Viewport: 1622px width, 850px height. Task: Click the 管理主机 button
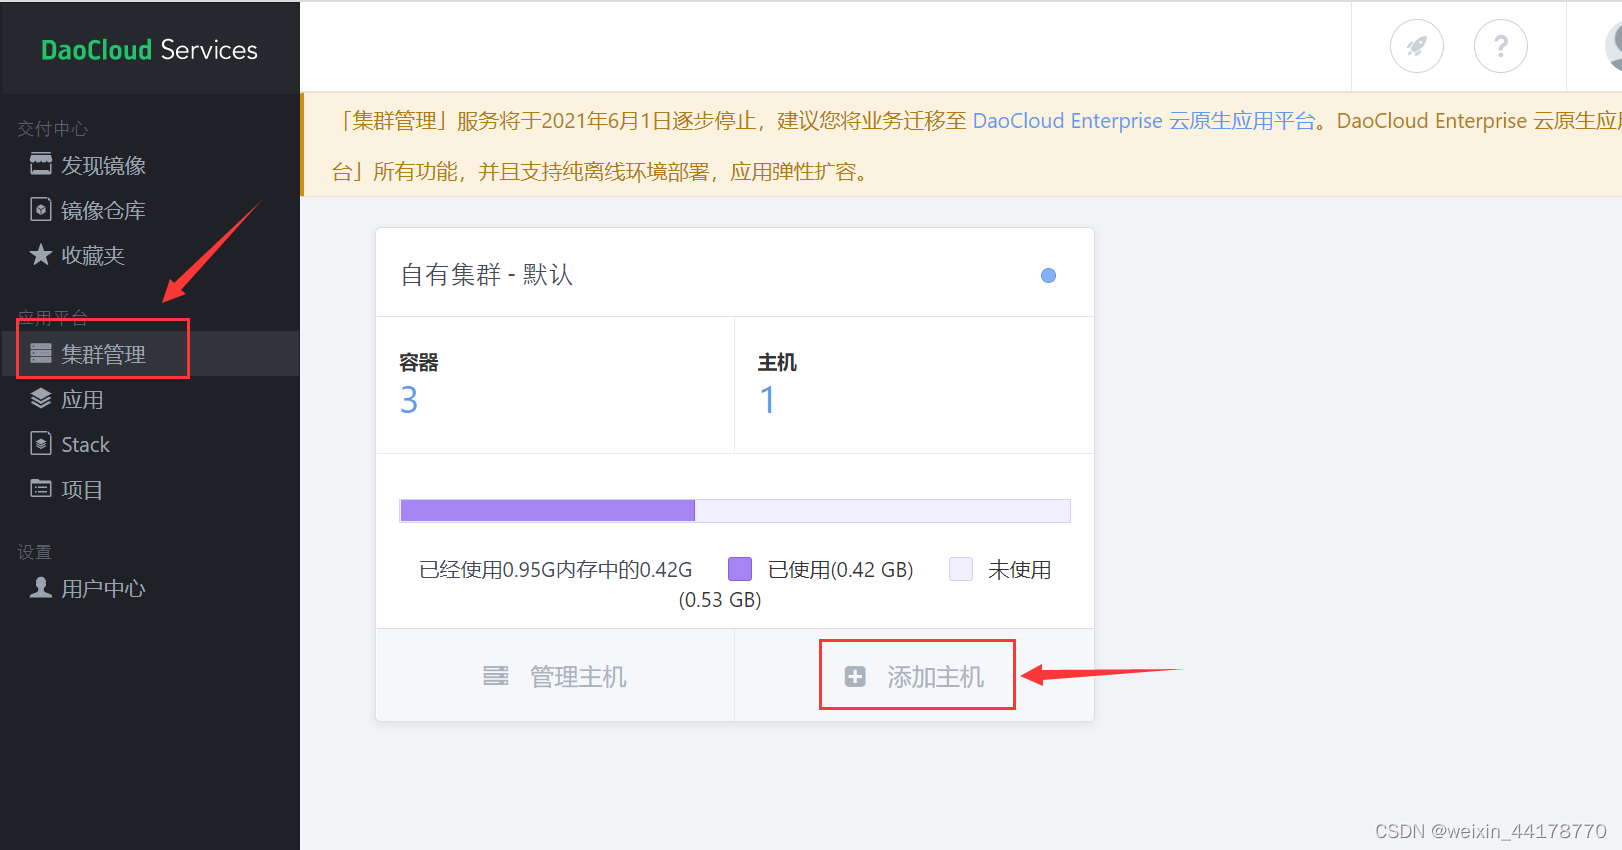pyautogui.click(x=555, y=675)
